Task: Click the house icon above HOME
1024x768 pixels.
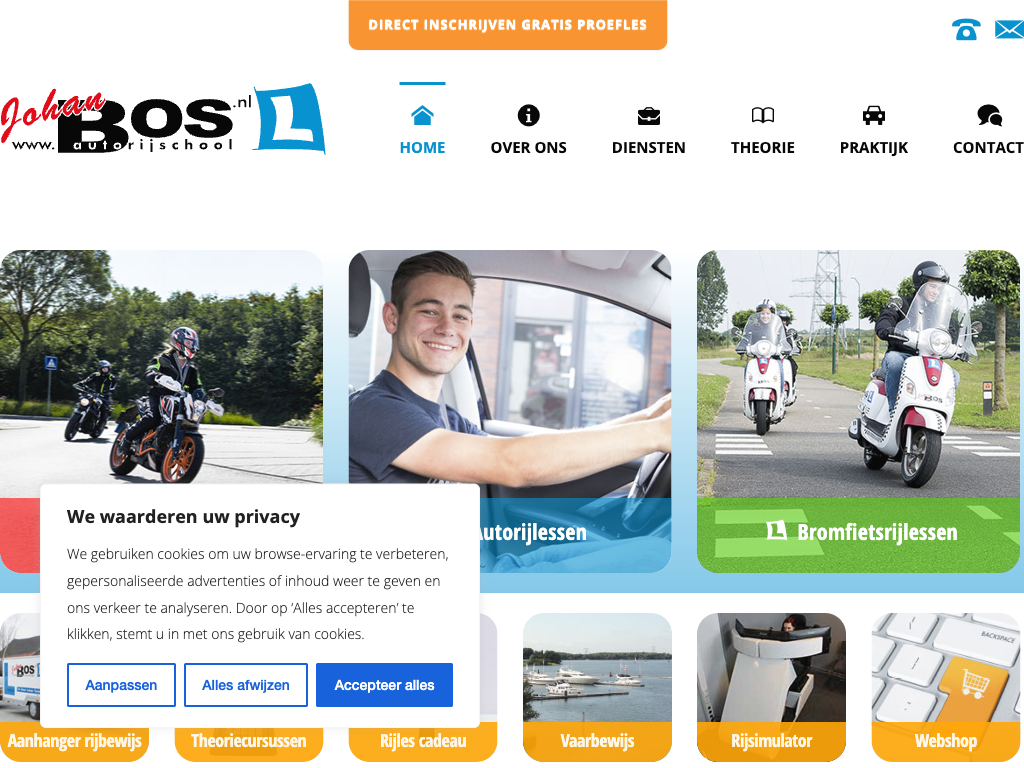Action: [x=423, y=115]
